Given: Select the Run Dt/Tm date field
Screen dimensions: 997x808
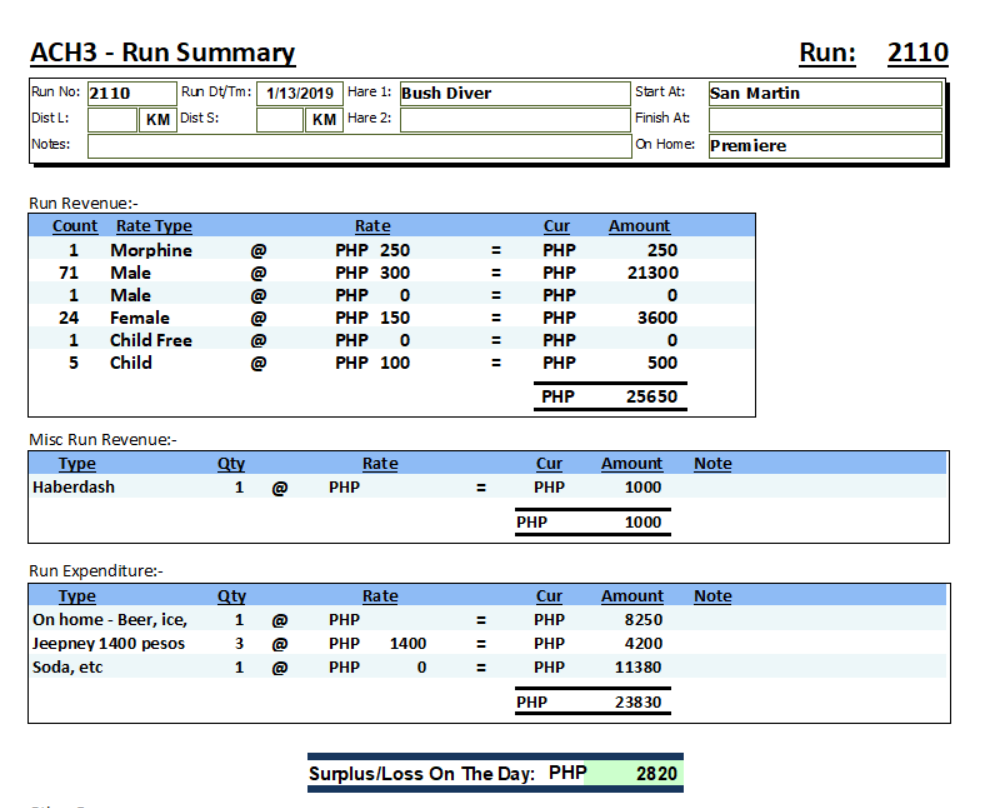Looking at the screenshot, I should (300, 93).
